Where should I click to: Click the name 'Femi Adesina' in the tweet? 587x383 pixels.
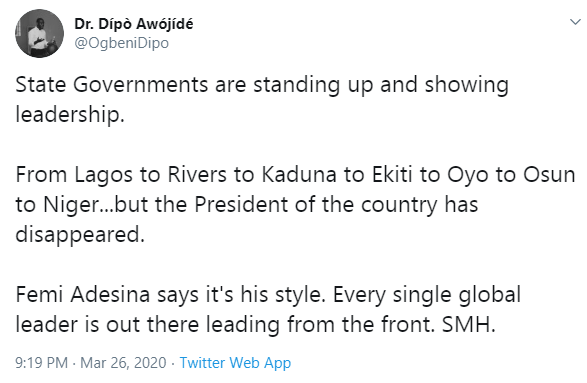pos(83,295)
